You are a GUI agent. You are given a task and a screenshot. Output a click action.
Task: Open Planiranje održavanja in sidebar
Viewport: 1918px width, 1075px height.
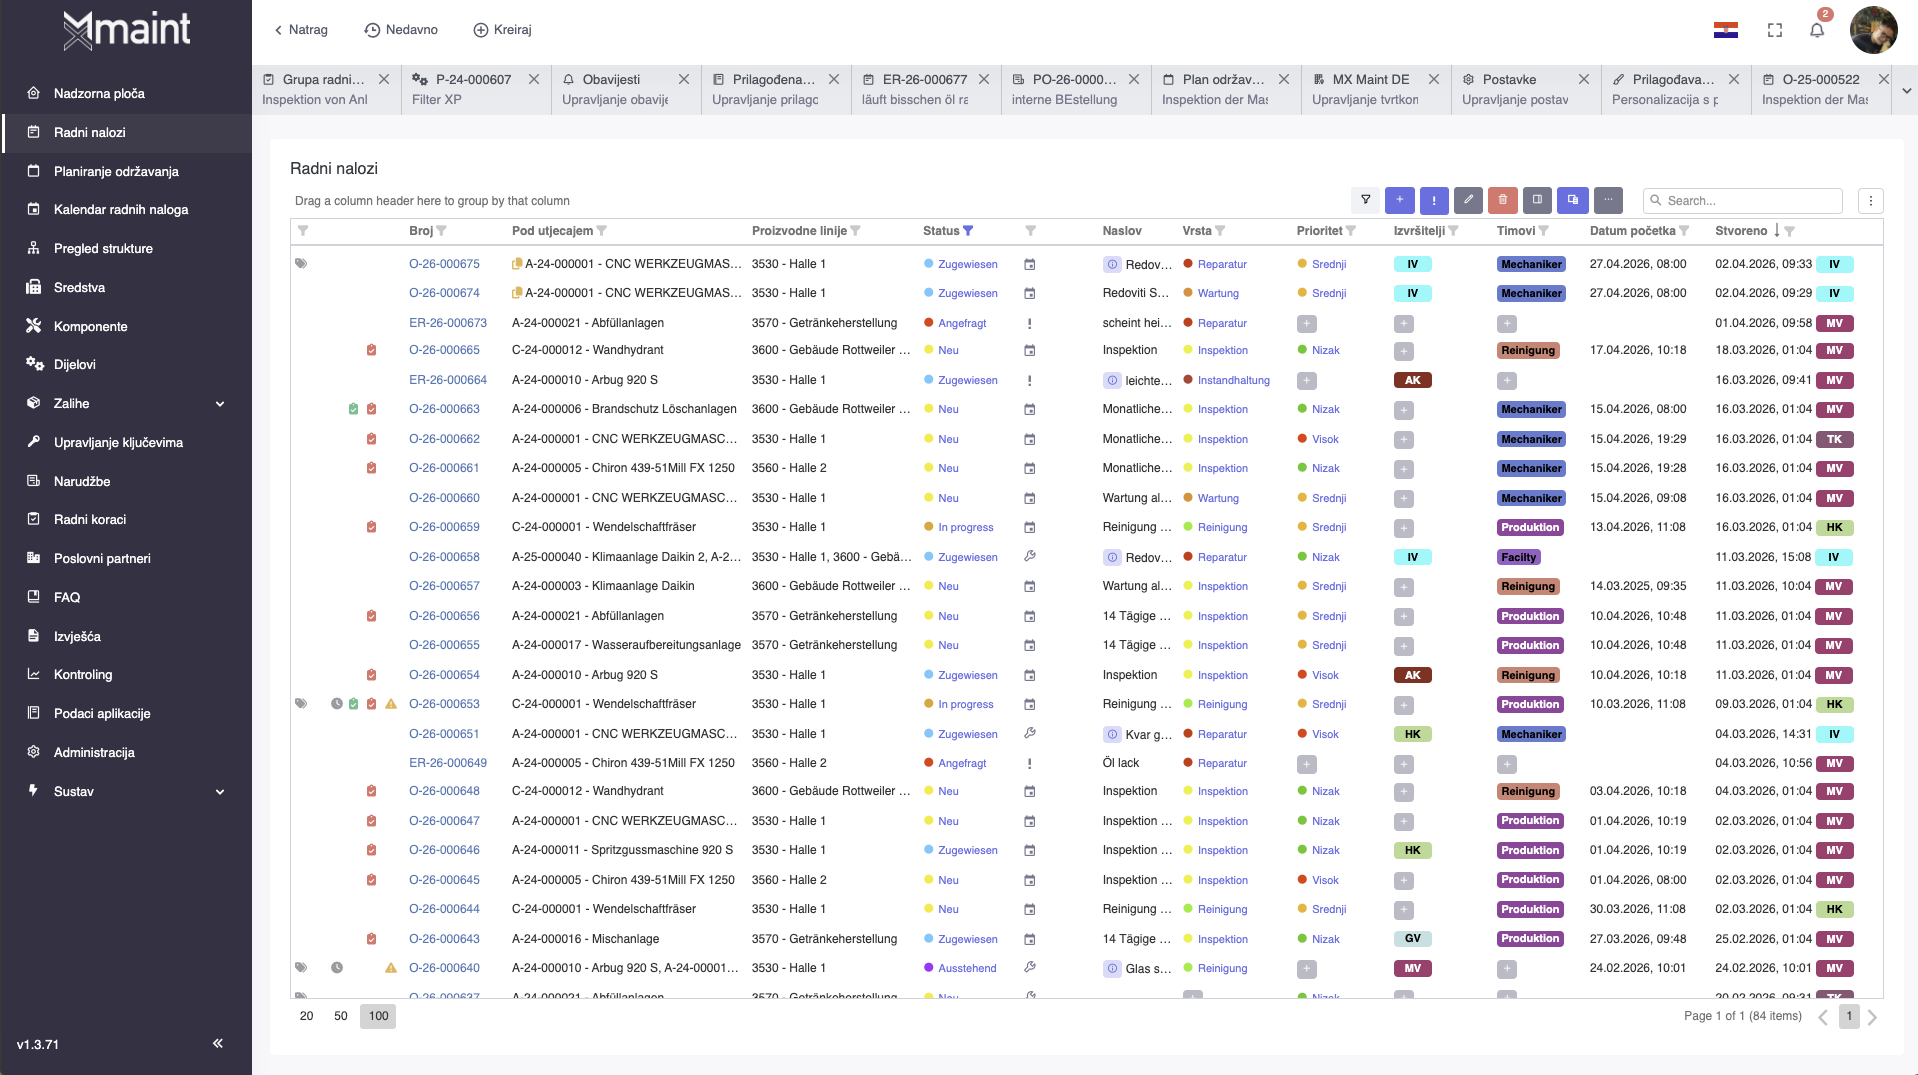[116, 171]
